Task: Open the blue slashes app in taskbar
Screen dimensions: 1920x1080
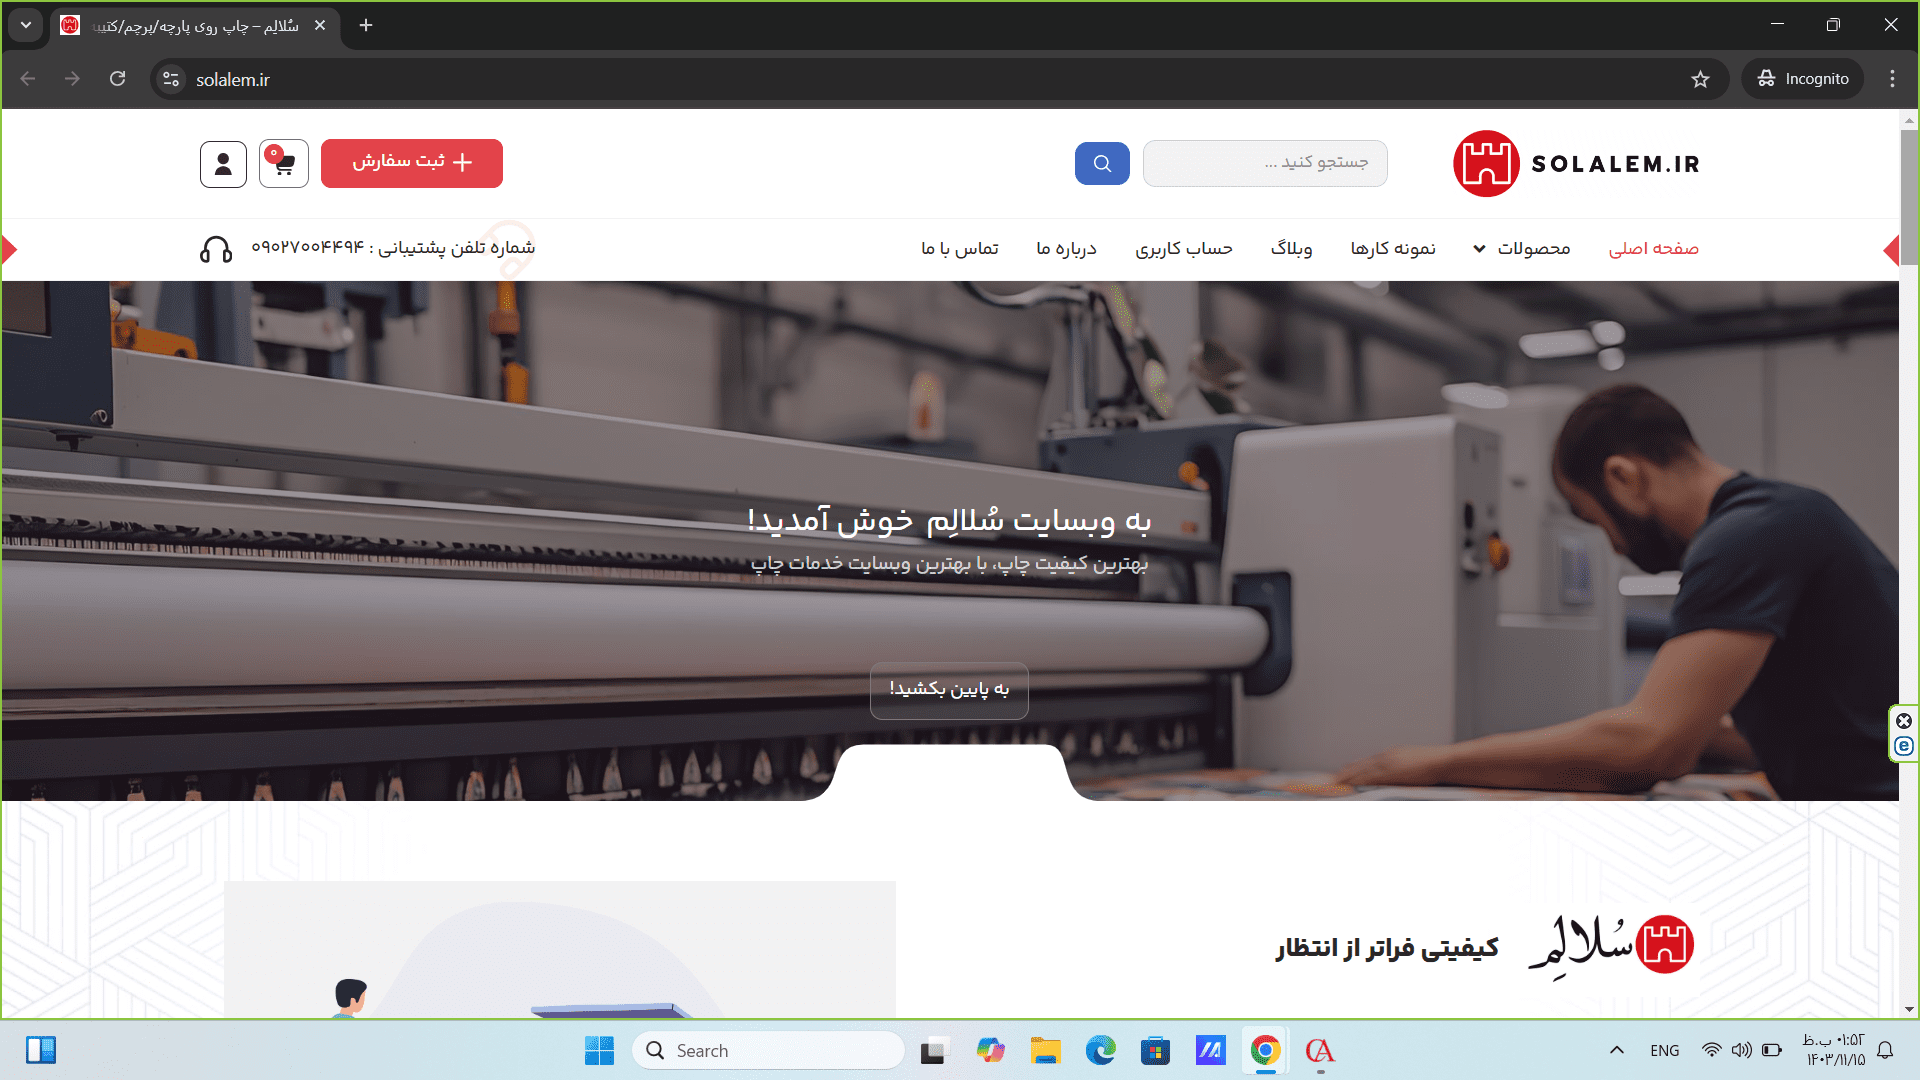Action: pos(1210,1051)
